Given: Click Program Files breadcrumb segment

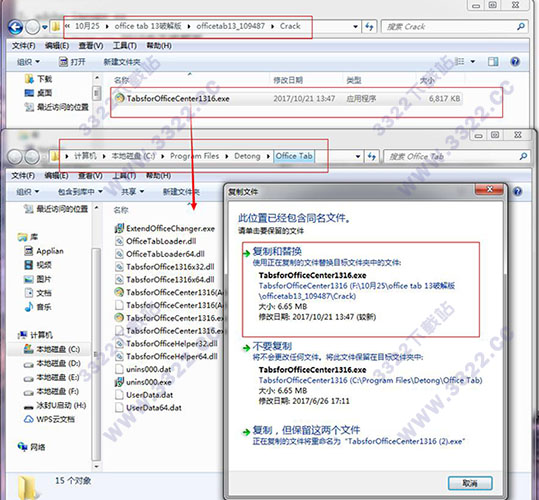Looking at the screenshot, I should pyautogui.click(x=195, y=156).
